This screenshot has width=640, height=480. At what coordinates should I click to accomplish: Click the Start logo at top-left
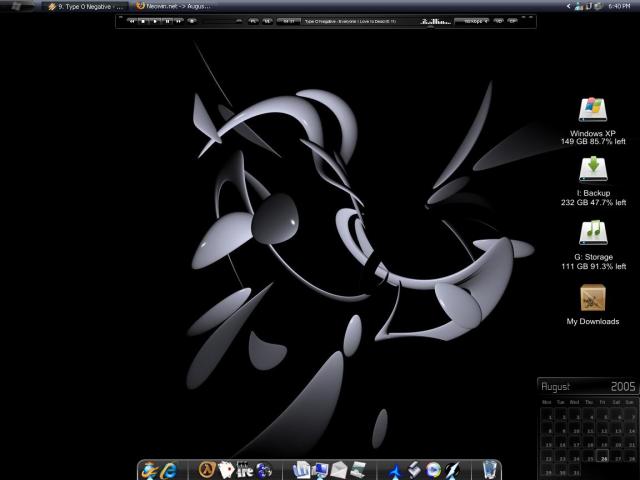[x=16, y=6]
